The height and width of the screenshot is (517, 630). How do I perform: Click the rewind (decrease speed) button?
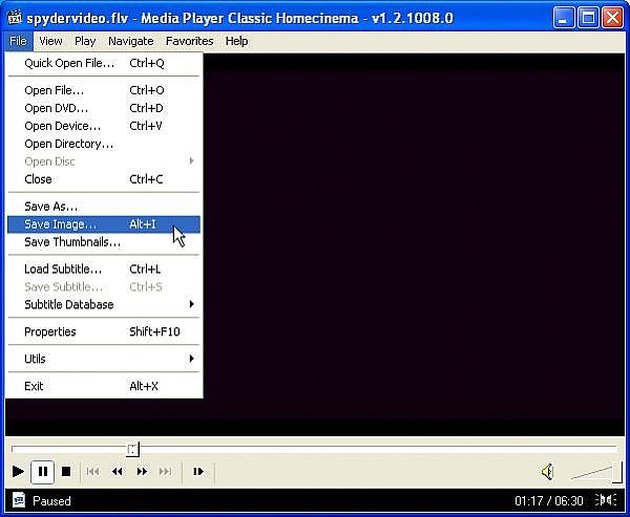(x=117, y=471)
